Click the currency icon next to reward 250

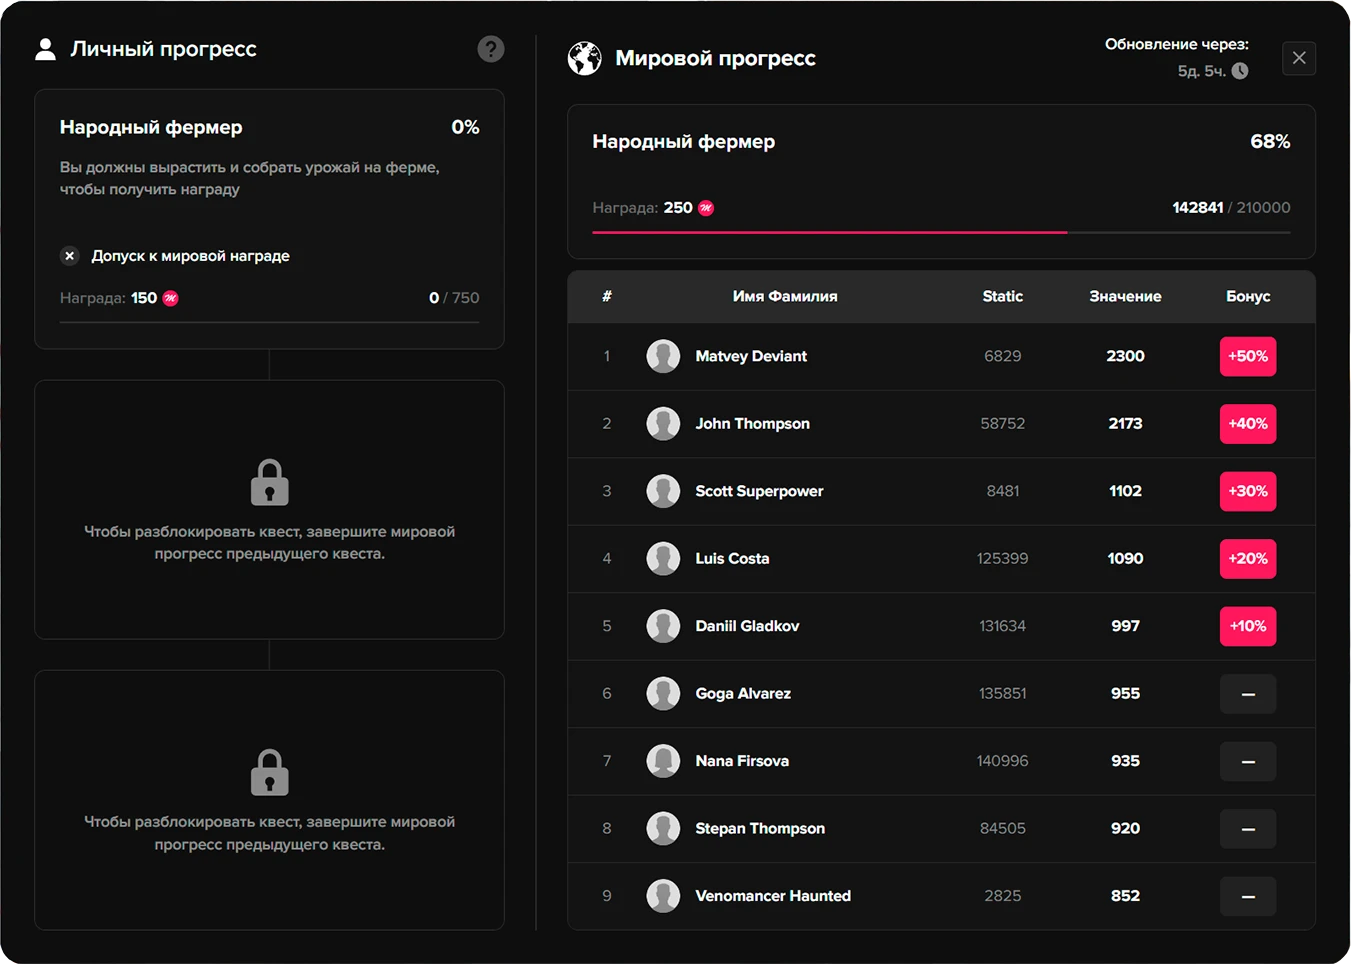point(706,208)
